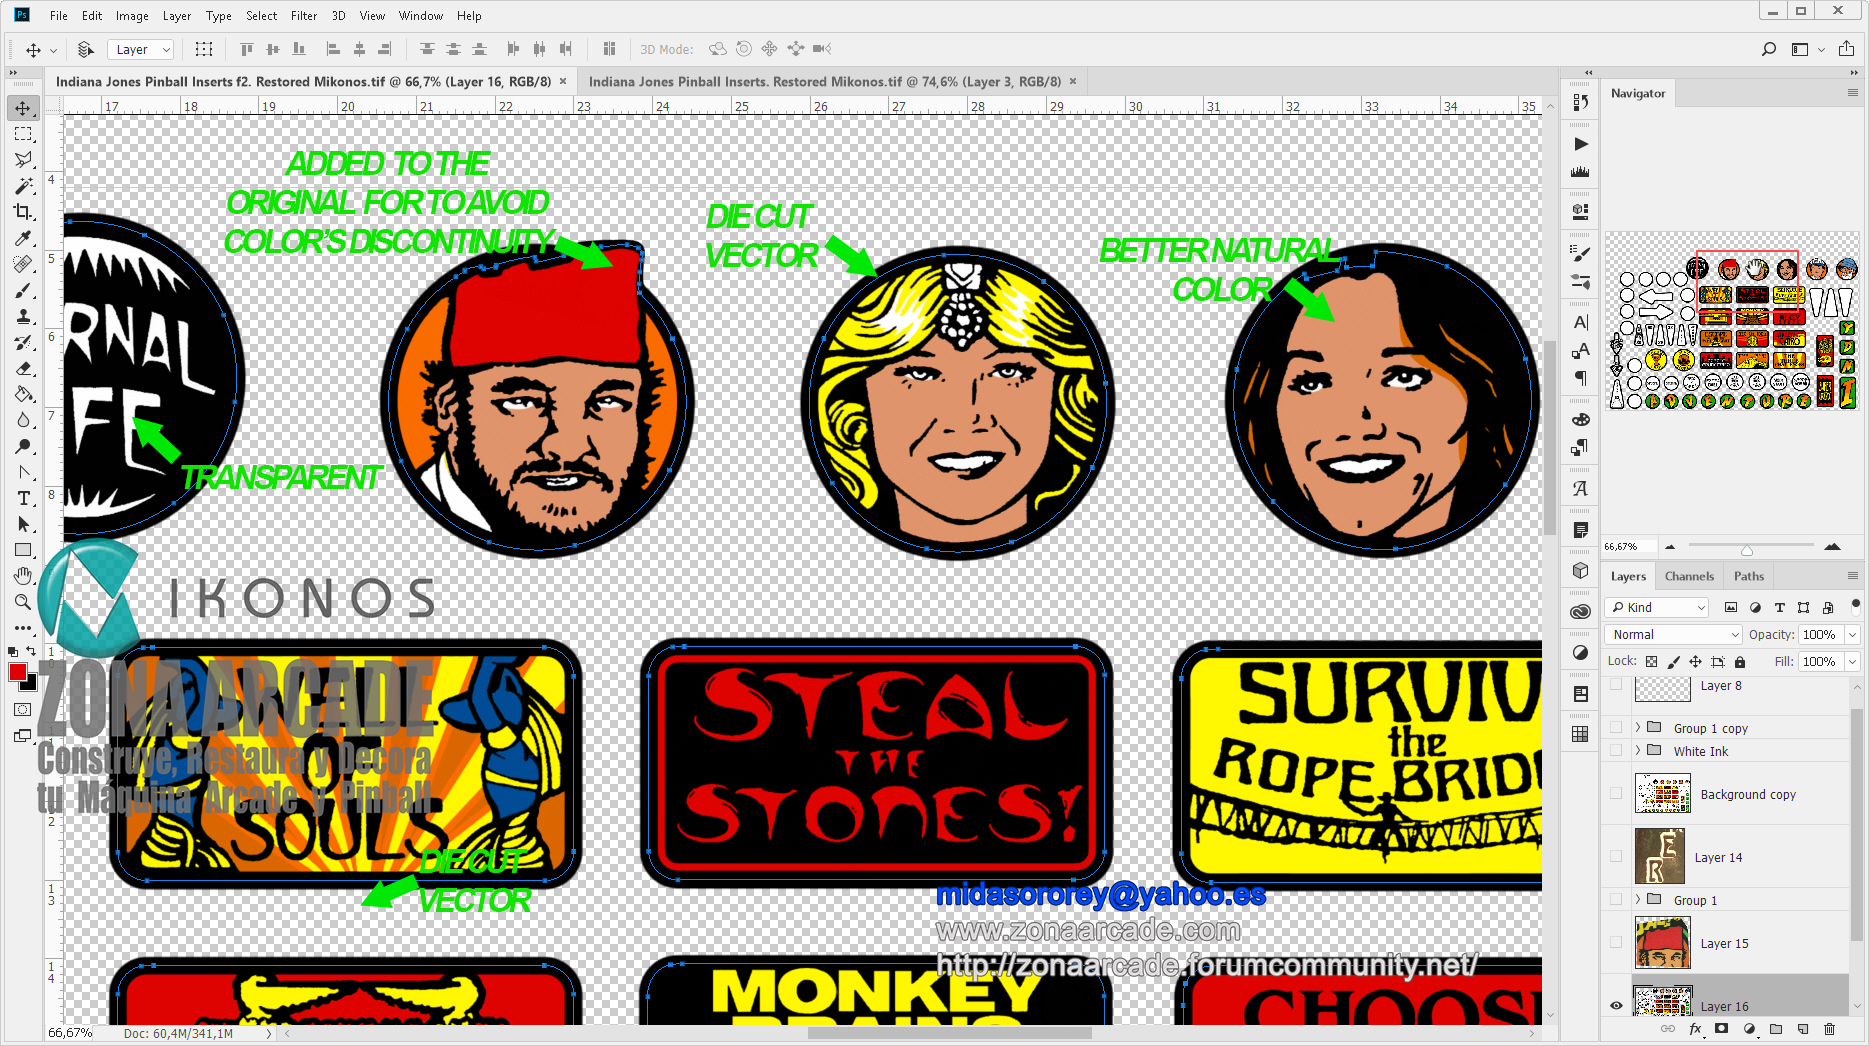1869x1046 pixels.
Task: Open the Filter menu
Action: coord(304,15)
